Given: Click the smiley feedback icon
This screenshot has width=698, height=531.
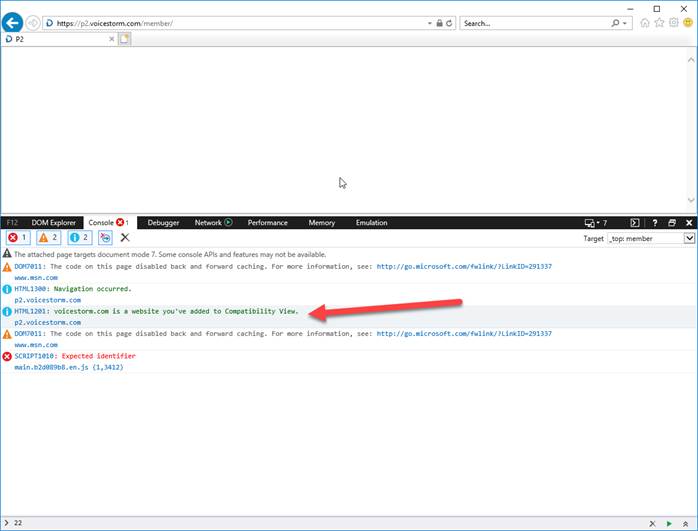Looking at the screenshot, I should (x=688, y=23).
